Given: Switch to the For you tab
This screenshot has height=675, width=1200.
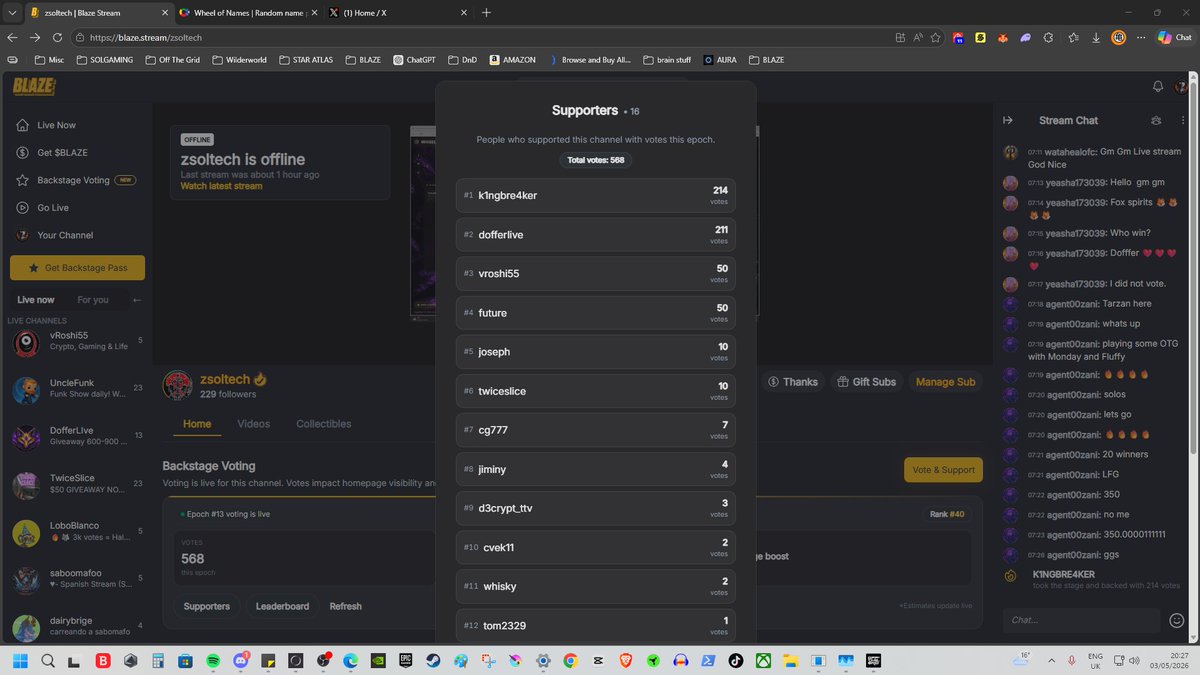Looking at the screenshot, I should pos(93,300).
